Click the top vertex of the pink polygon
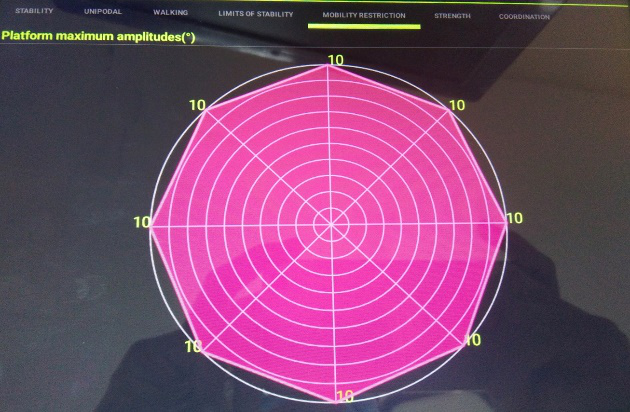Screen dimensions: 630x412 tap(329, 67)
